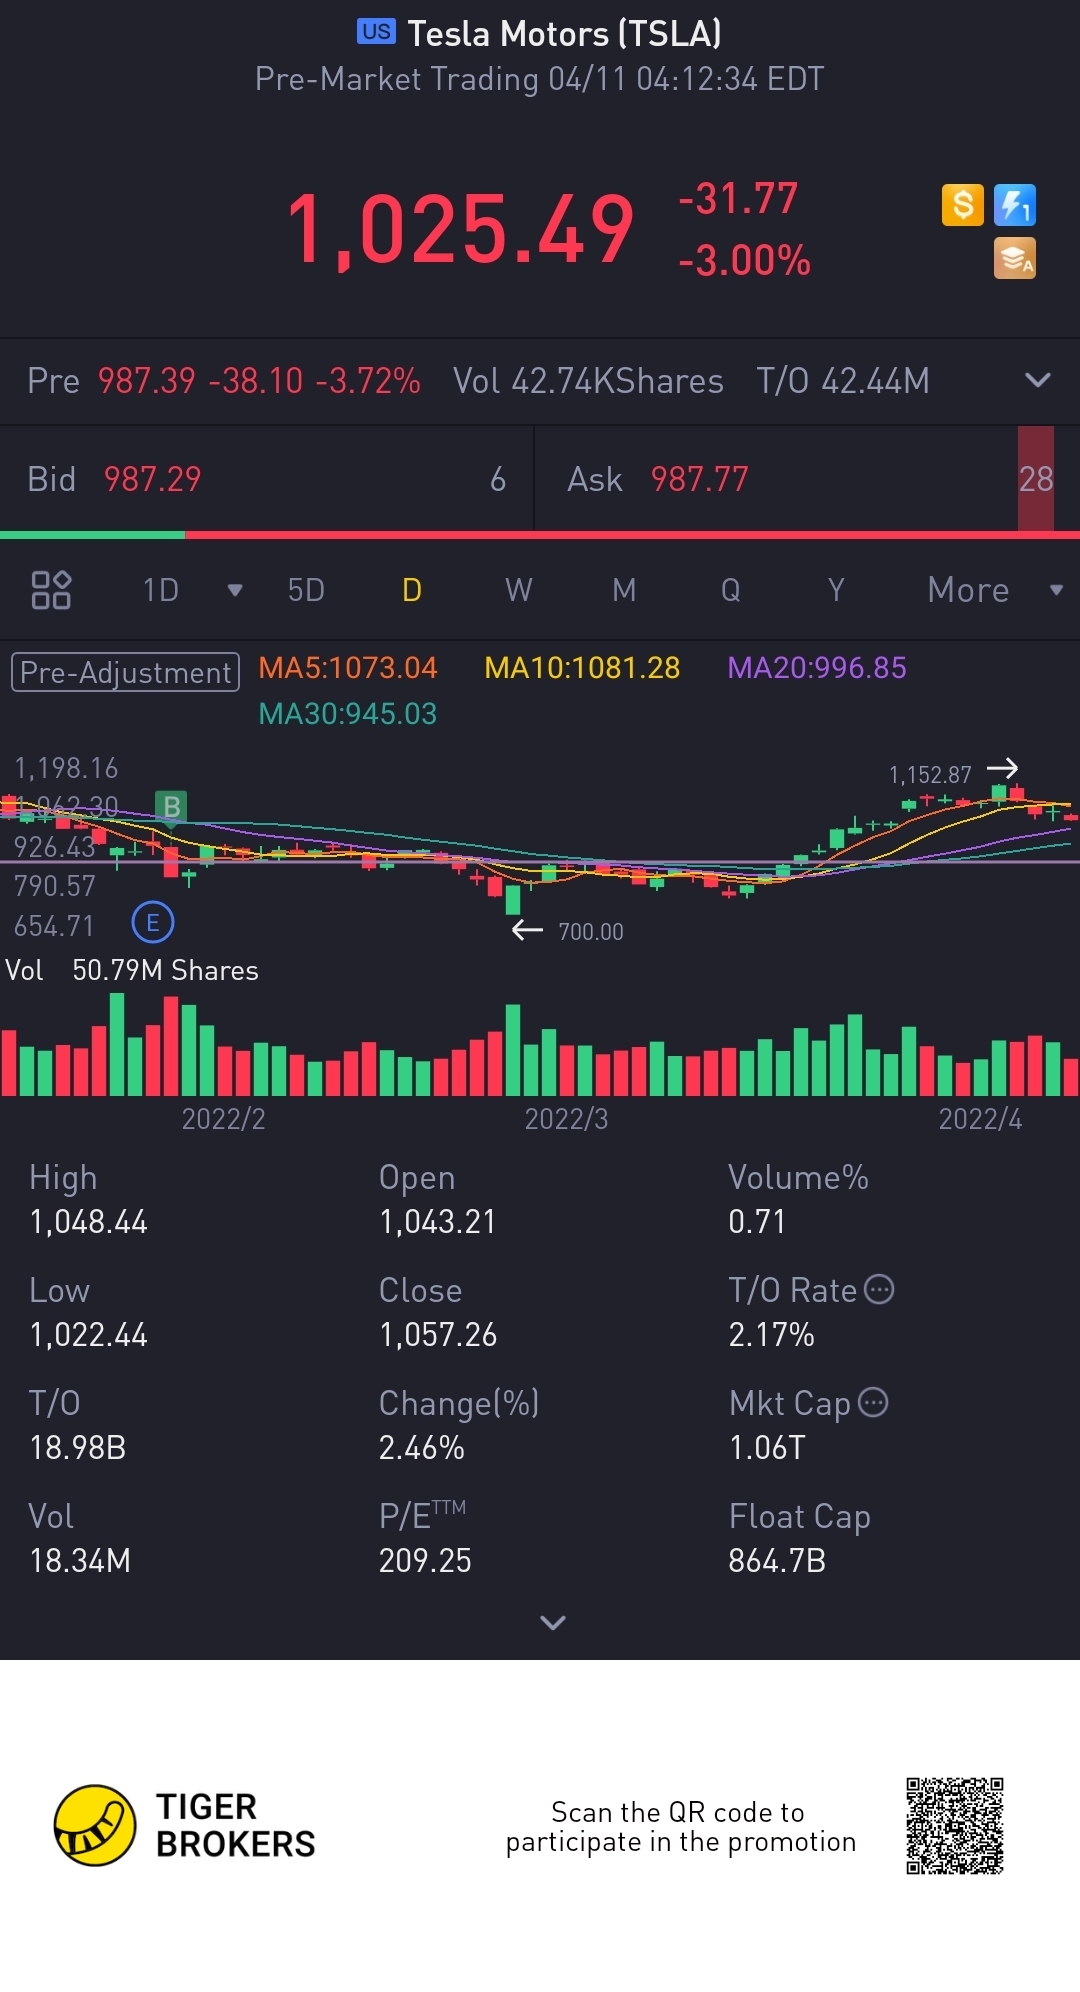Screen dimensions: 1080x1992
Task: Tap the yellow dollar sign badge icon
Action: tap(963, 205)
